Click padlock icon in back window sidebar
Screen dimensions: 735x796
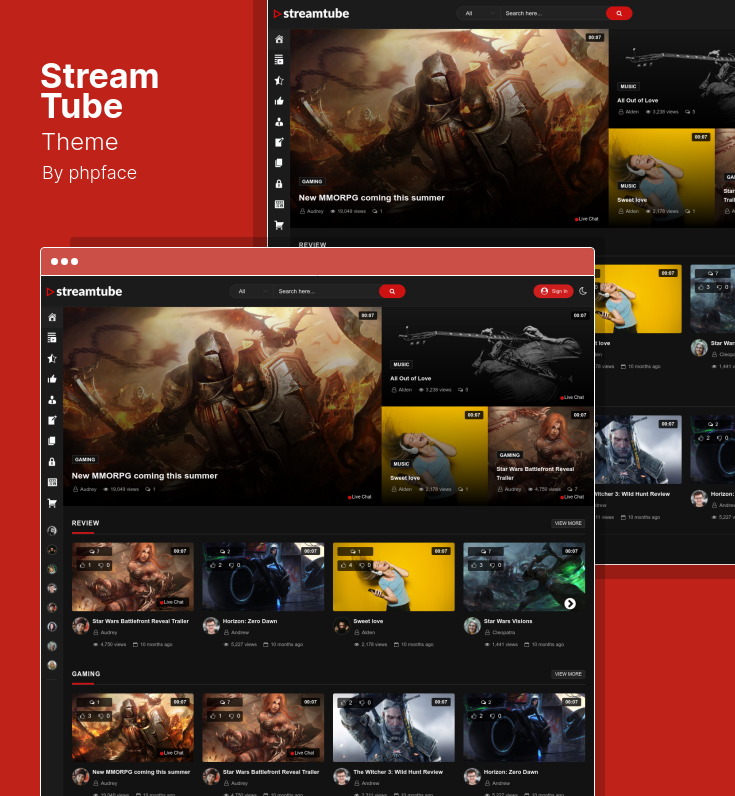[279, 184]
